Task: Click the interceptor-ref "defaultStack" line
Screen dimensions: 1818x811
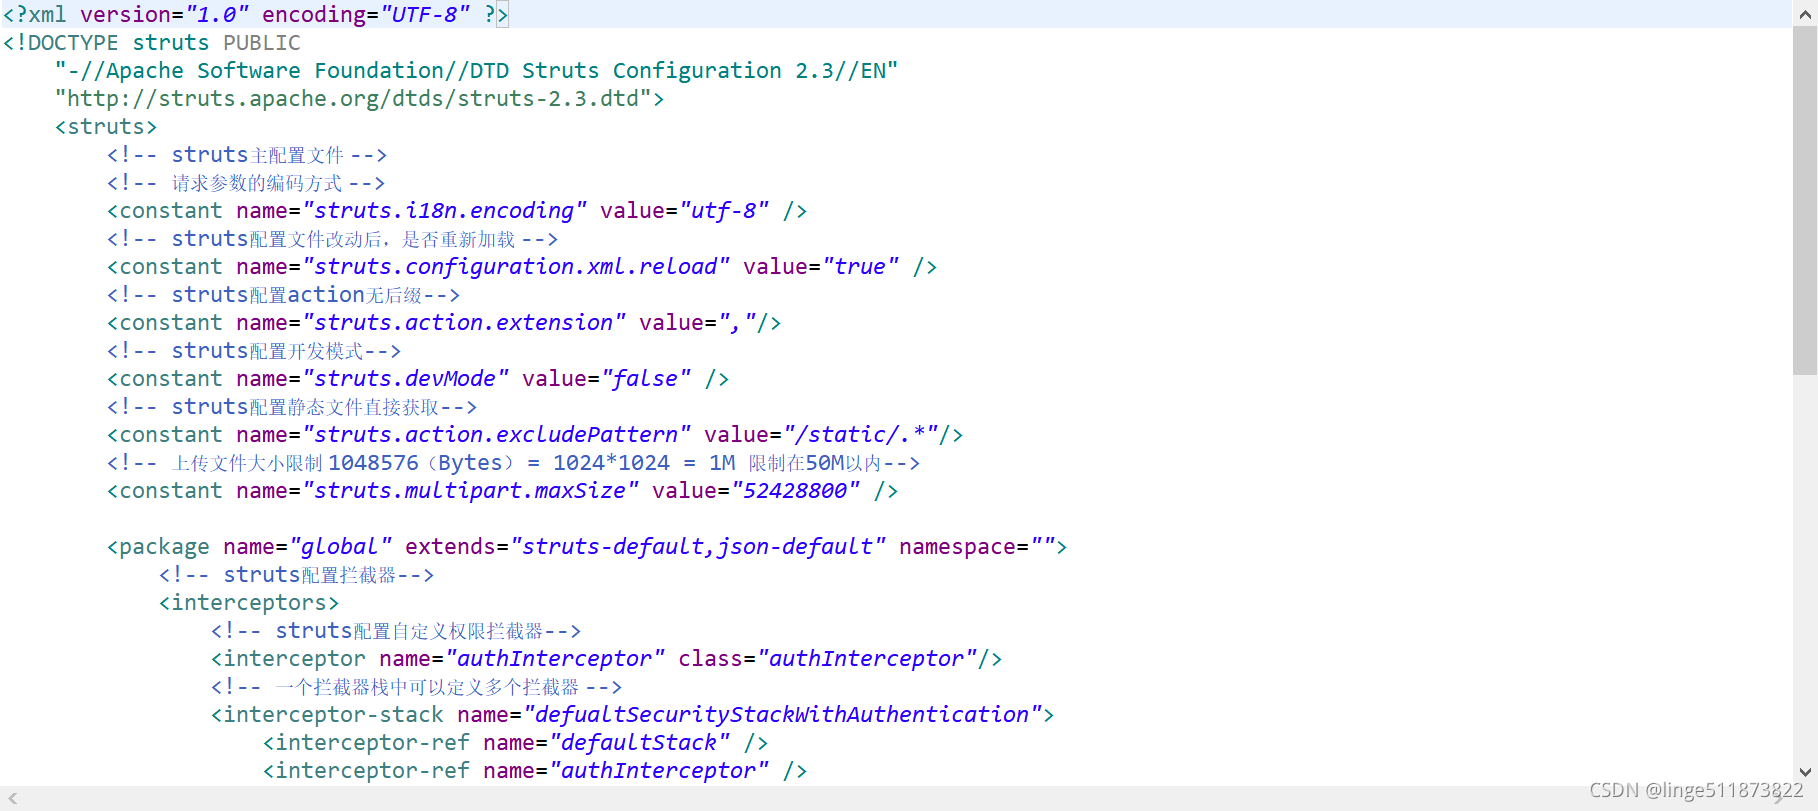Action: click(x=515, y=743)
